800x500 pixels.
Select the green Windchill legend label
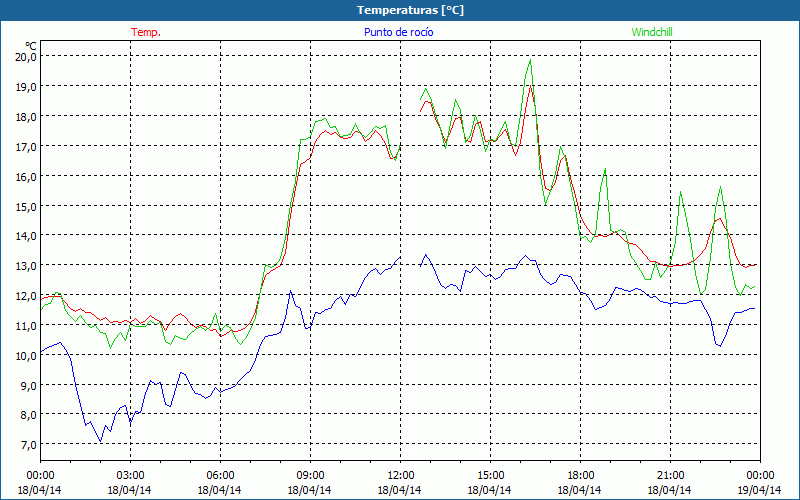click(x=652, y=32)
